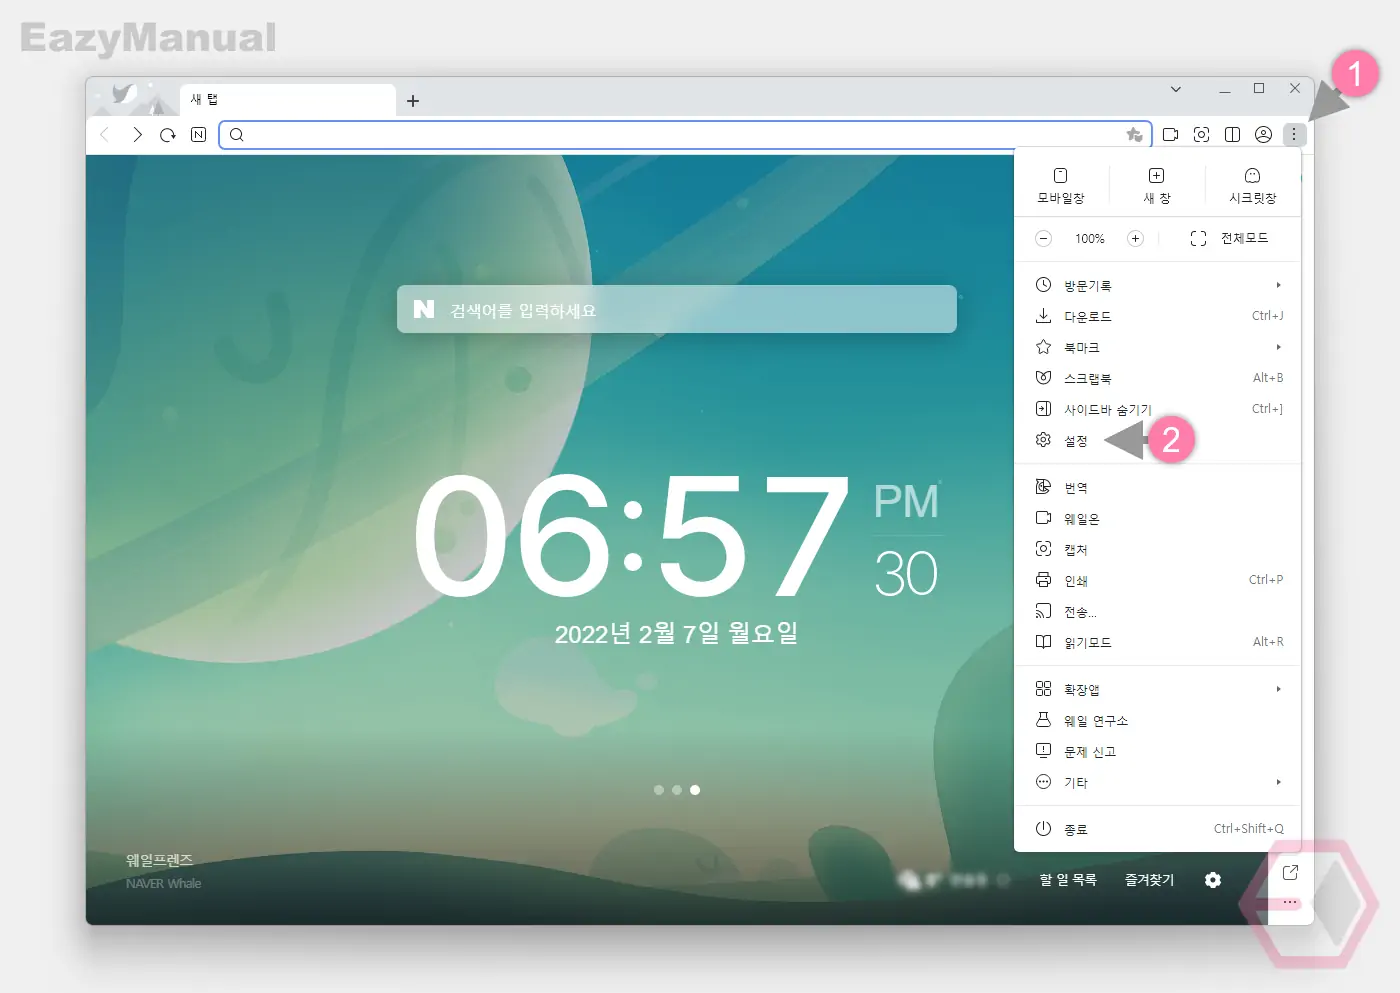Open 할 일 목록 on the new tab page
This screenshot has height=993, width=1400.
coord(1068,880)
